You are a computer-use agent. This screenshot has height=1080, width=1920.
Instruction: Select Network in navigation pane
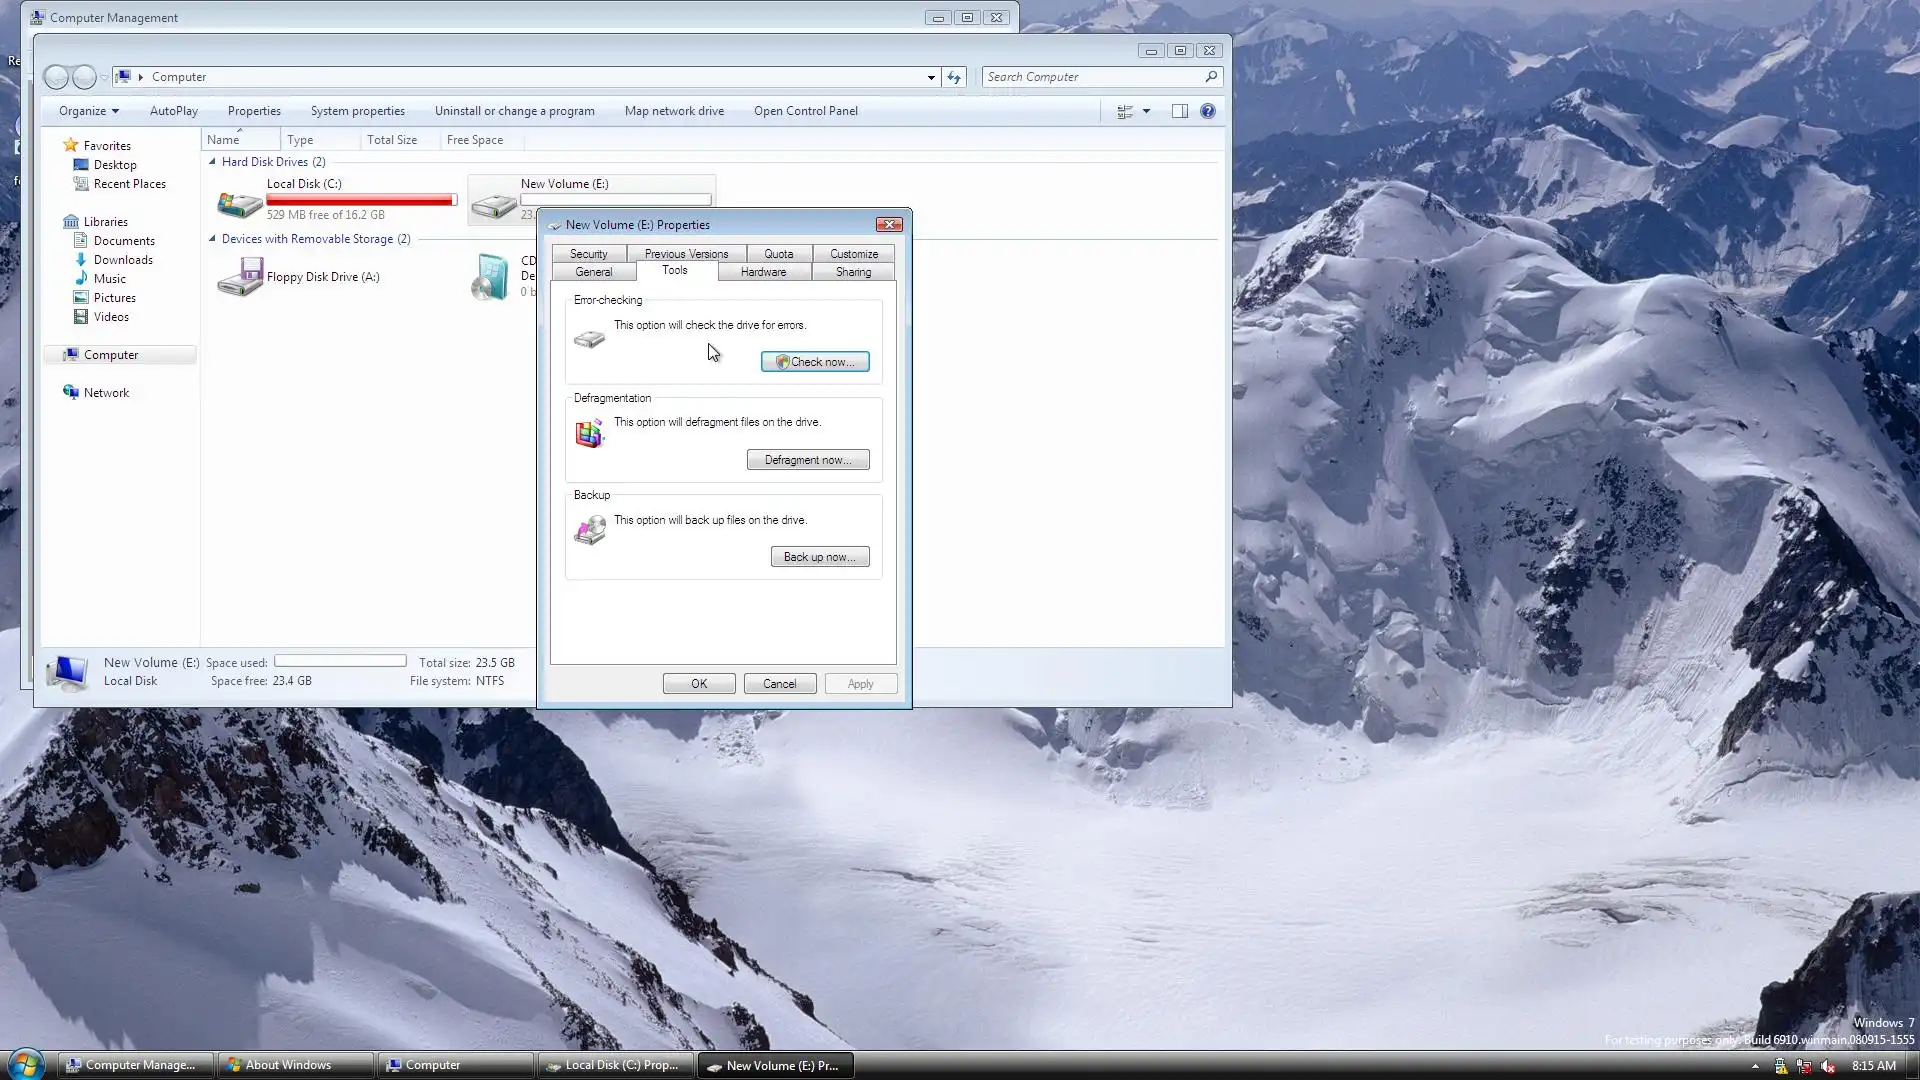(x=106, y=393)
